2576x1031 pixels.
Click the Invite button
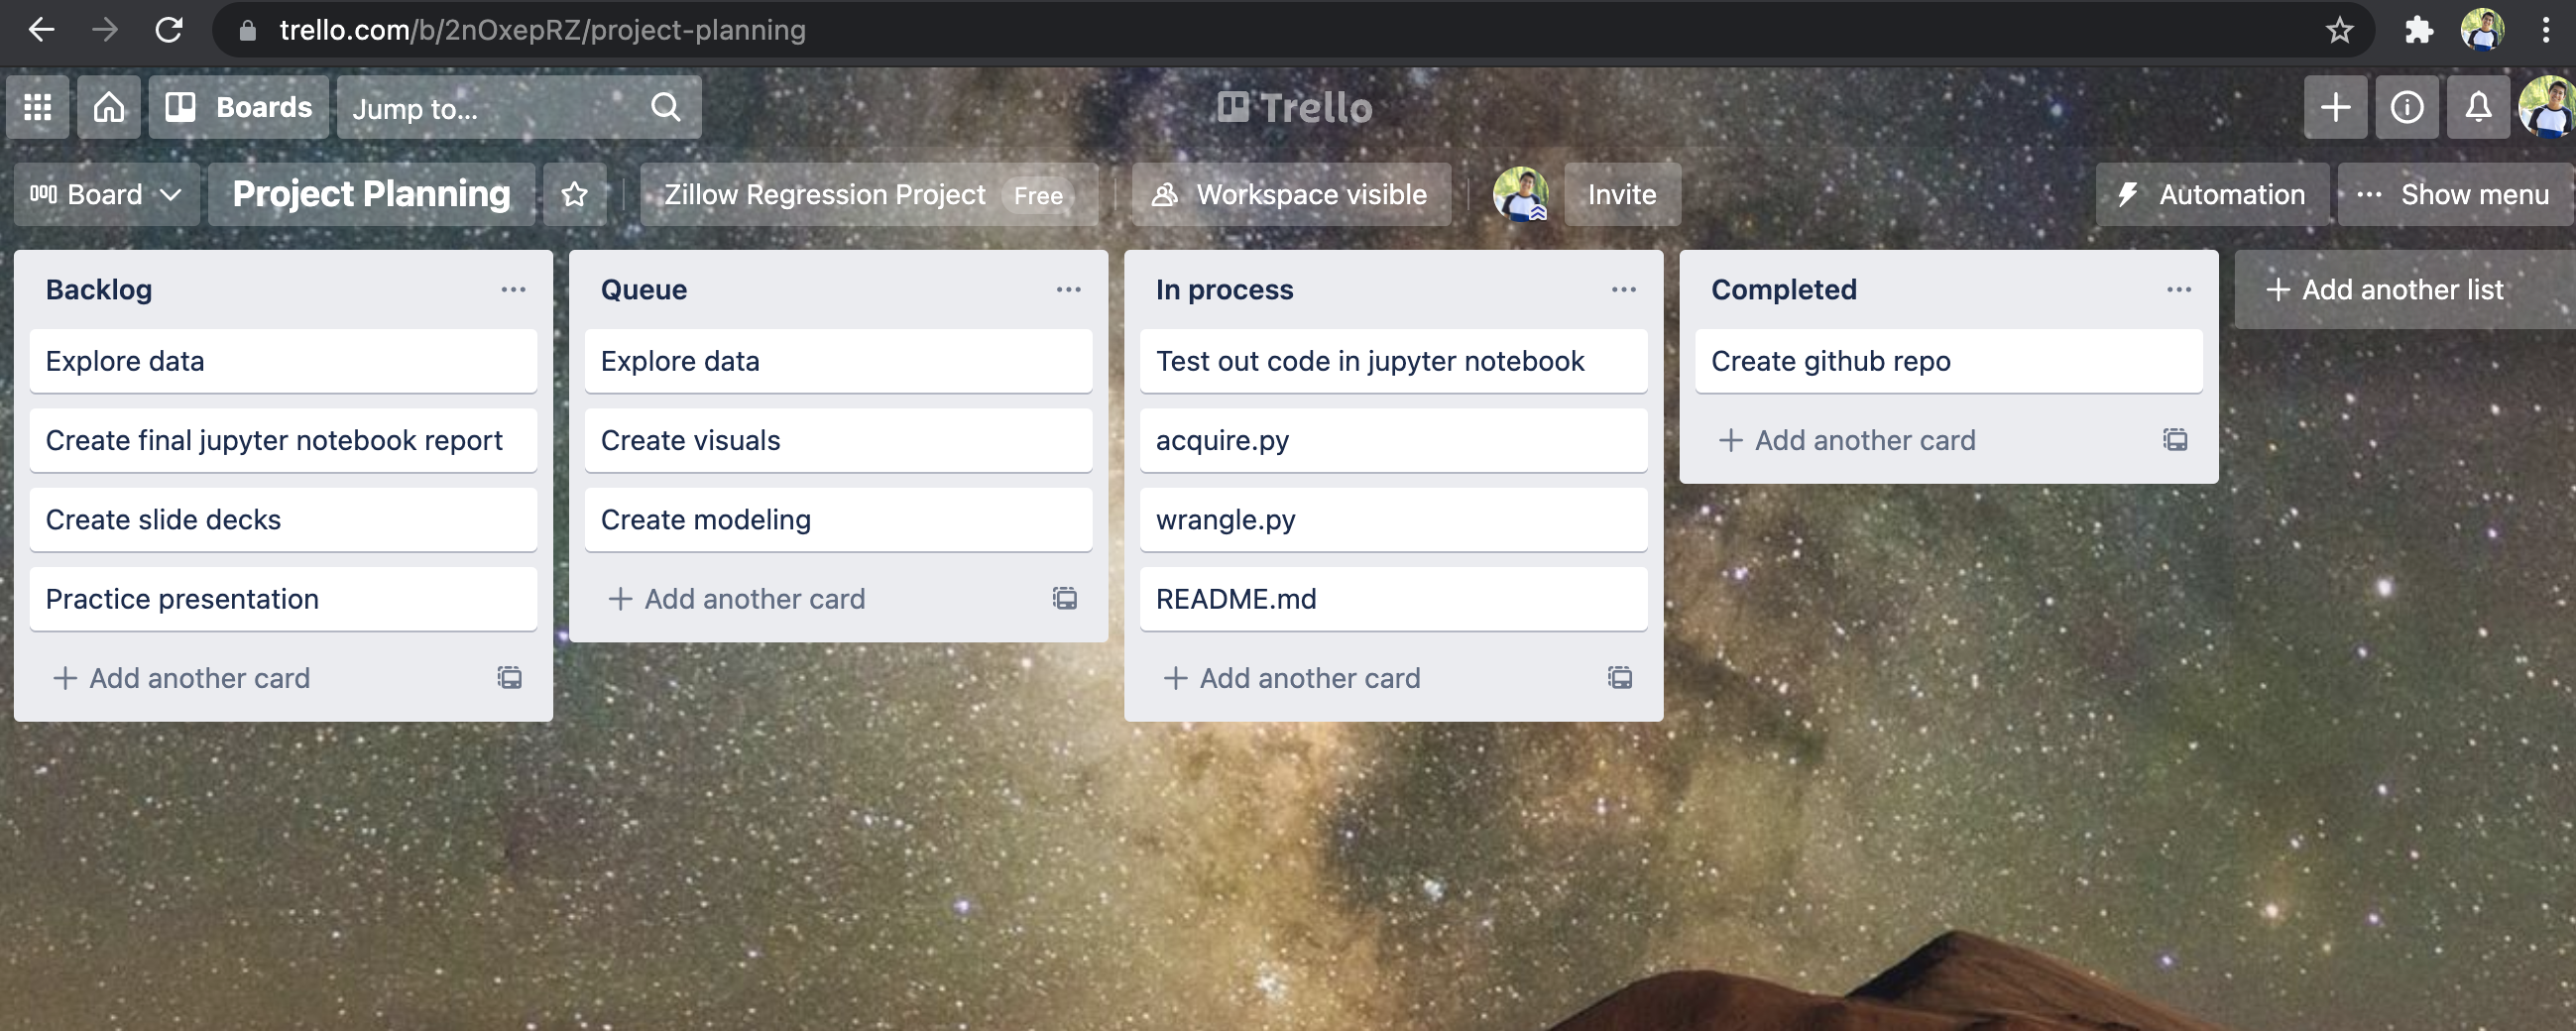click(1622, 194)
